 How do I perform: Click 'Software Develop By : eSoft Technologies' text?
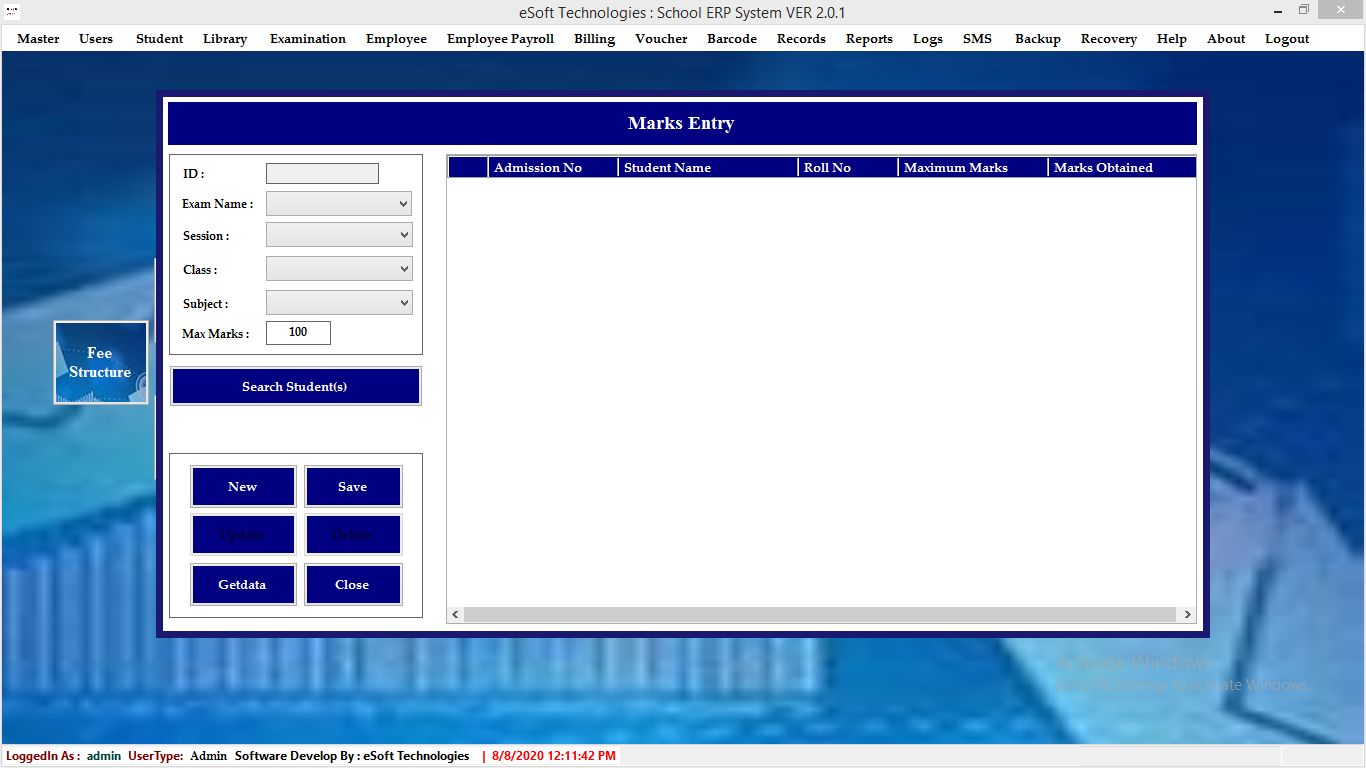tap(352, 756)
